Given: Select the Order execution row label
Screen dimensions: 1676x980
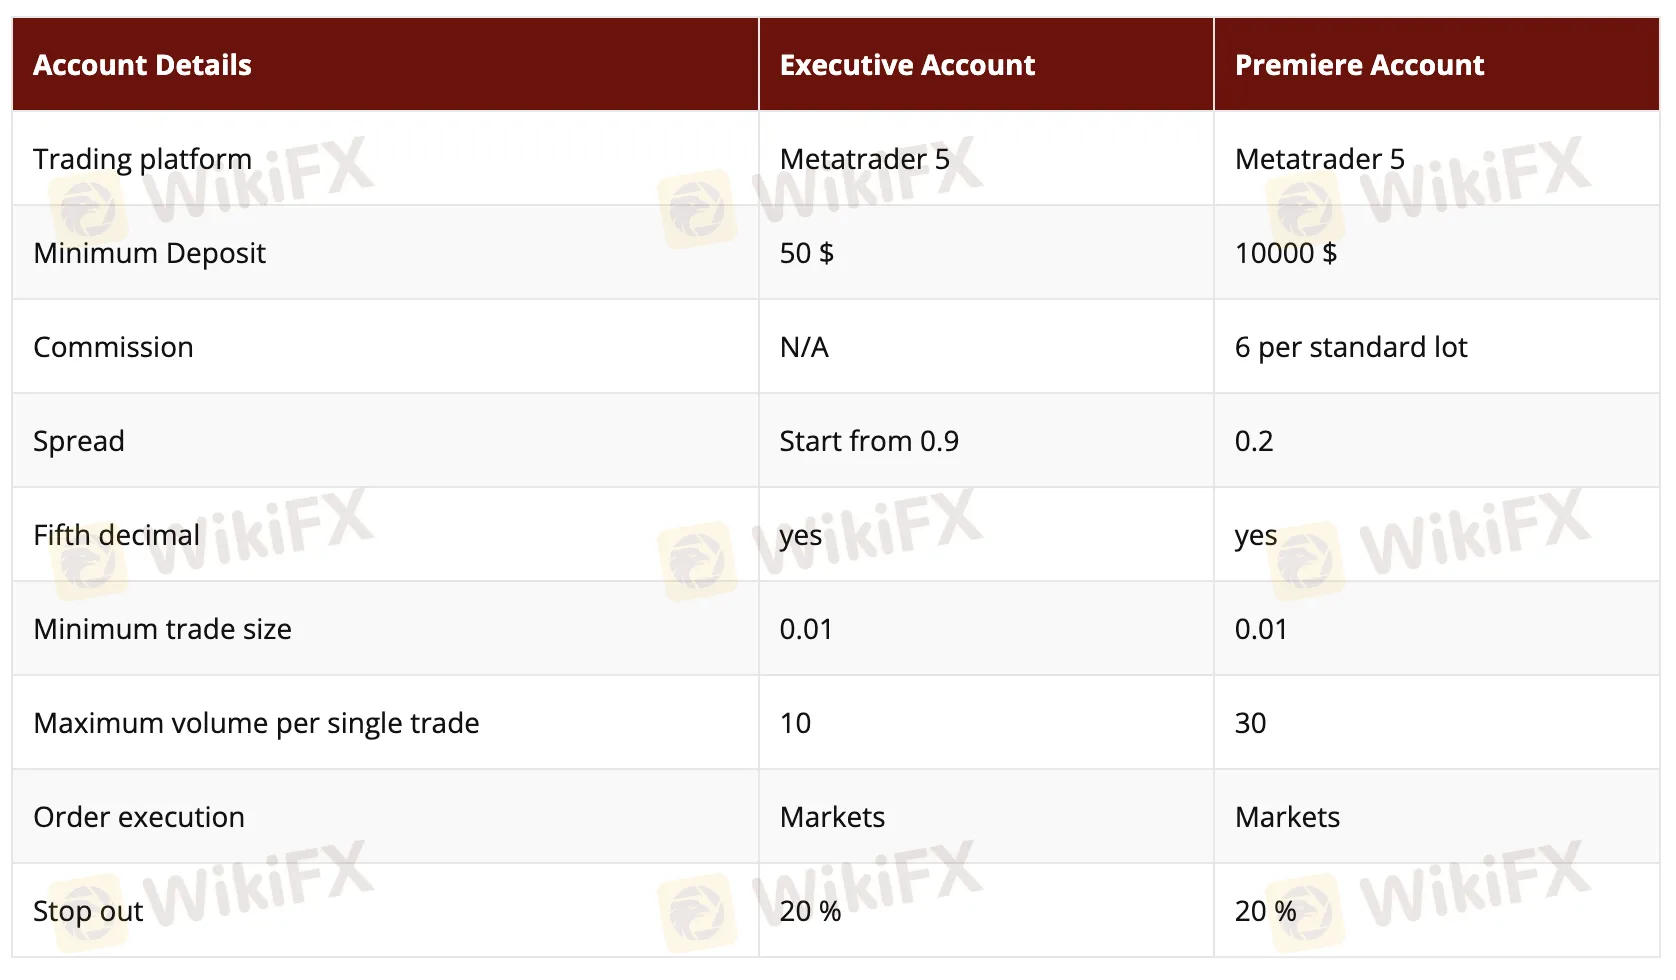Looking at the screenshot, I should point(139,817).
